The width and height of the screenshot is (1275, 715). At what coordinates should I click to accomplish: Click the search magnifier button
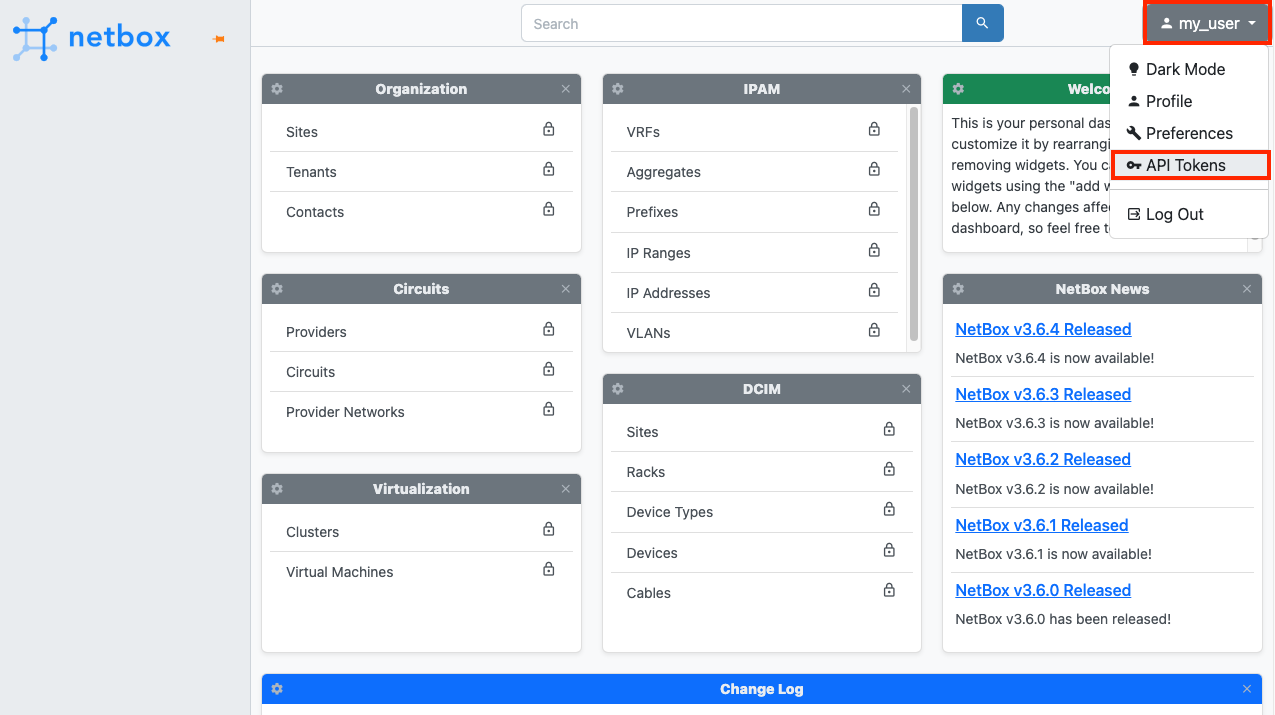(x=982, y=23)
